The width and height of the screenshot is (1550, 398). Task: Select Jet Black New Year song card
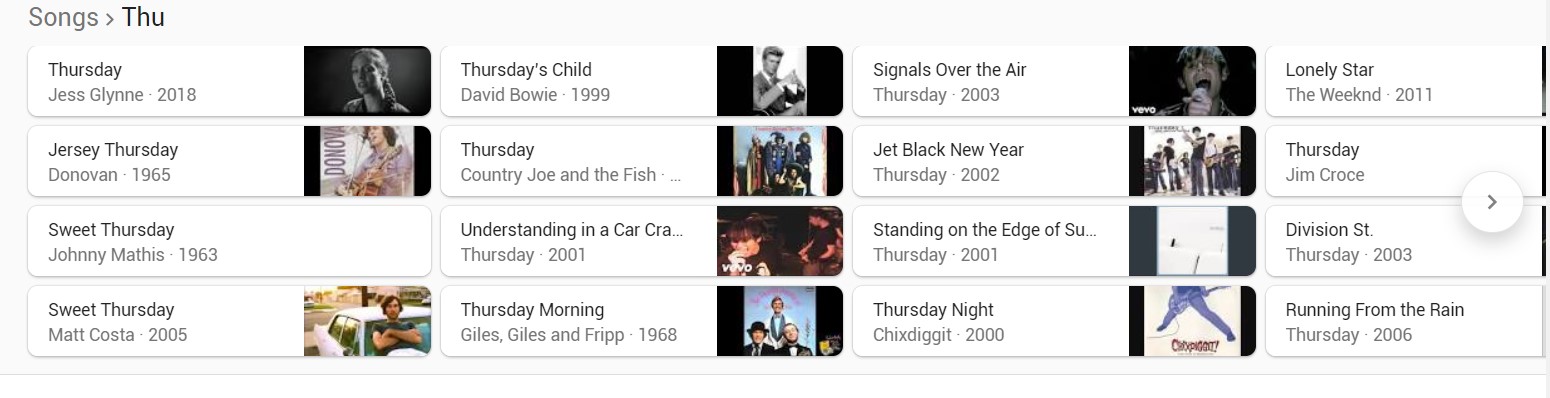tap(1054, 162)
